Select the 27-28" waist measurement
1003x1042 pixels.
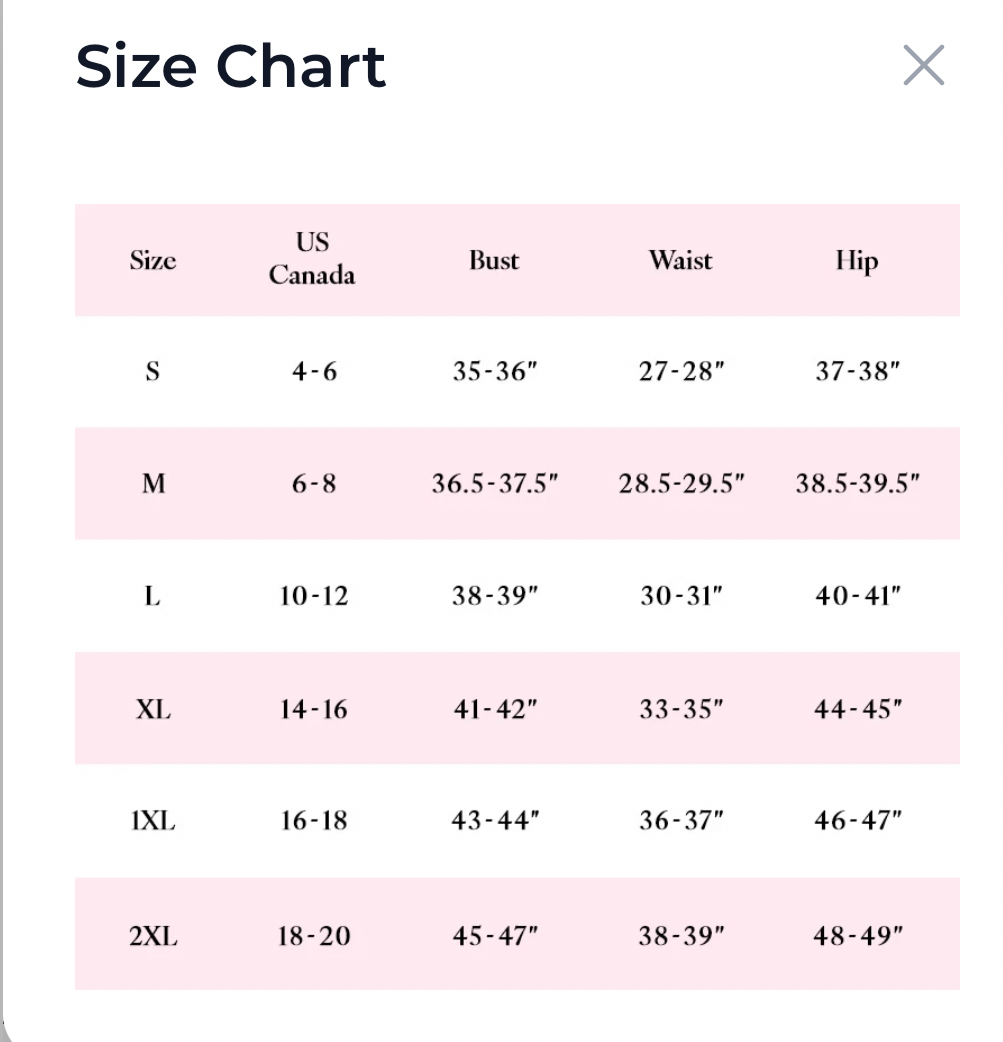[x=681, y=372]
